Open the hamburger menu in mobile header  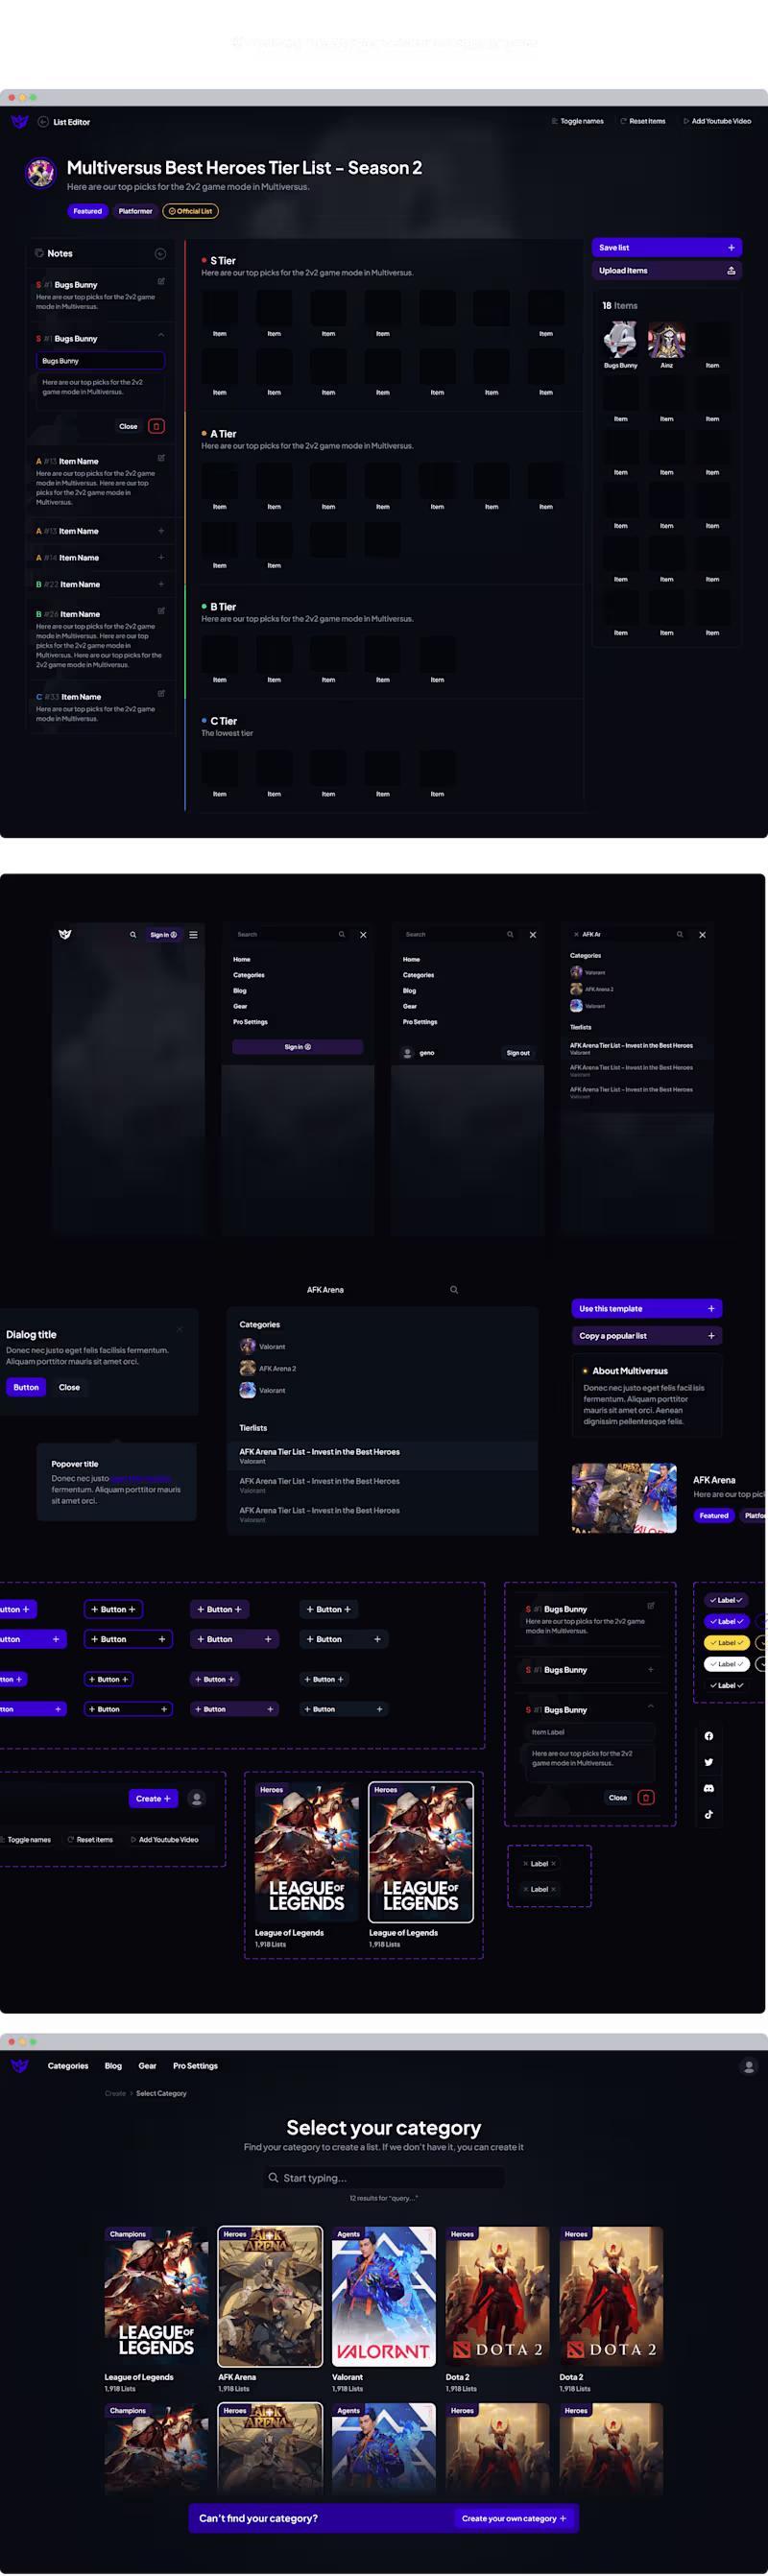193,935
